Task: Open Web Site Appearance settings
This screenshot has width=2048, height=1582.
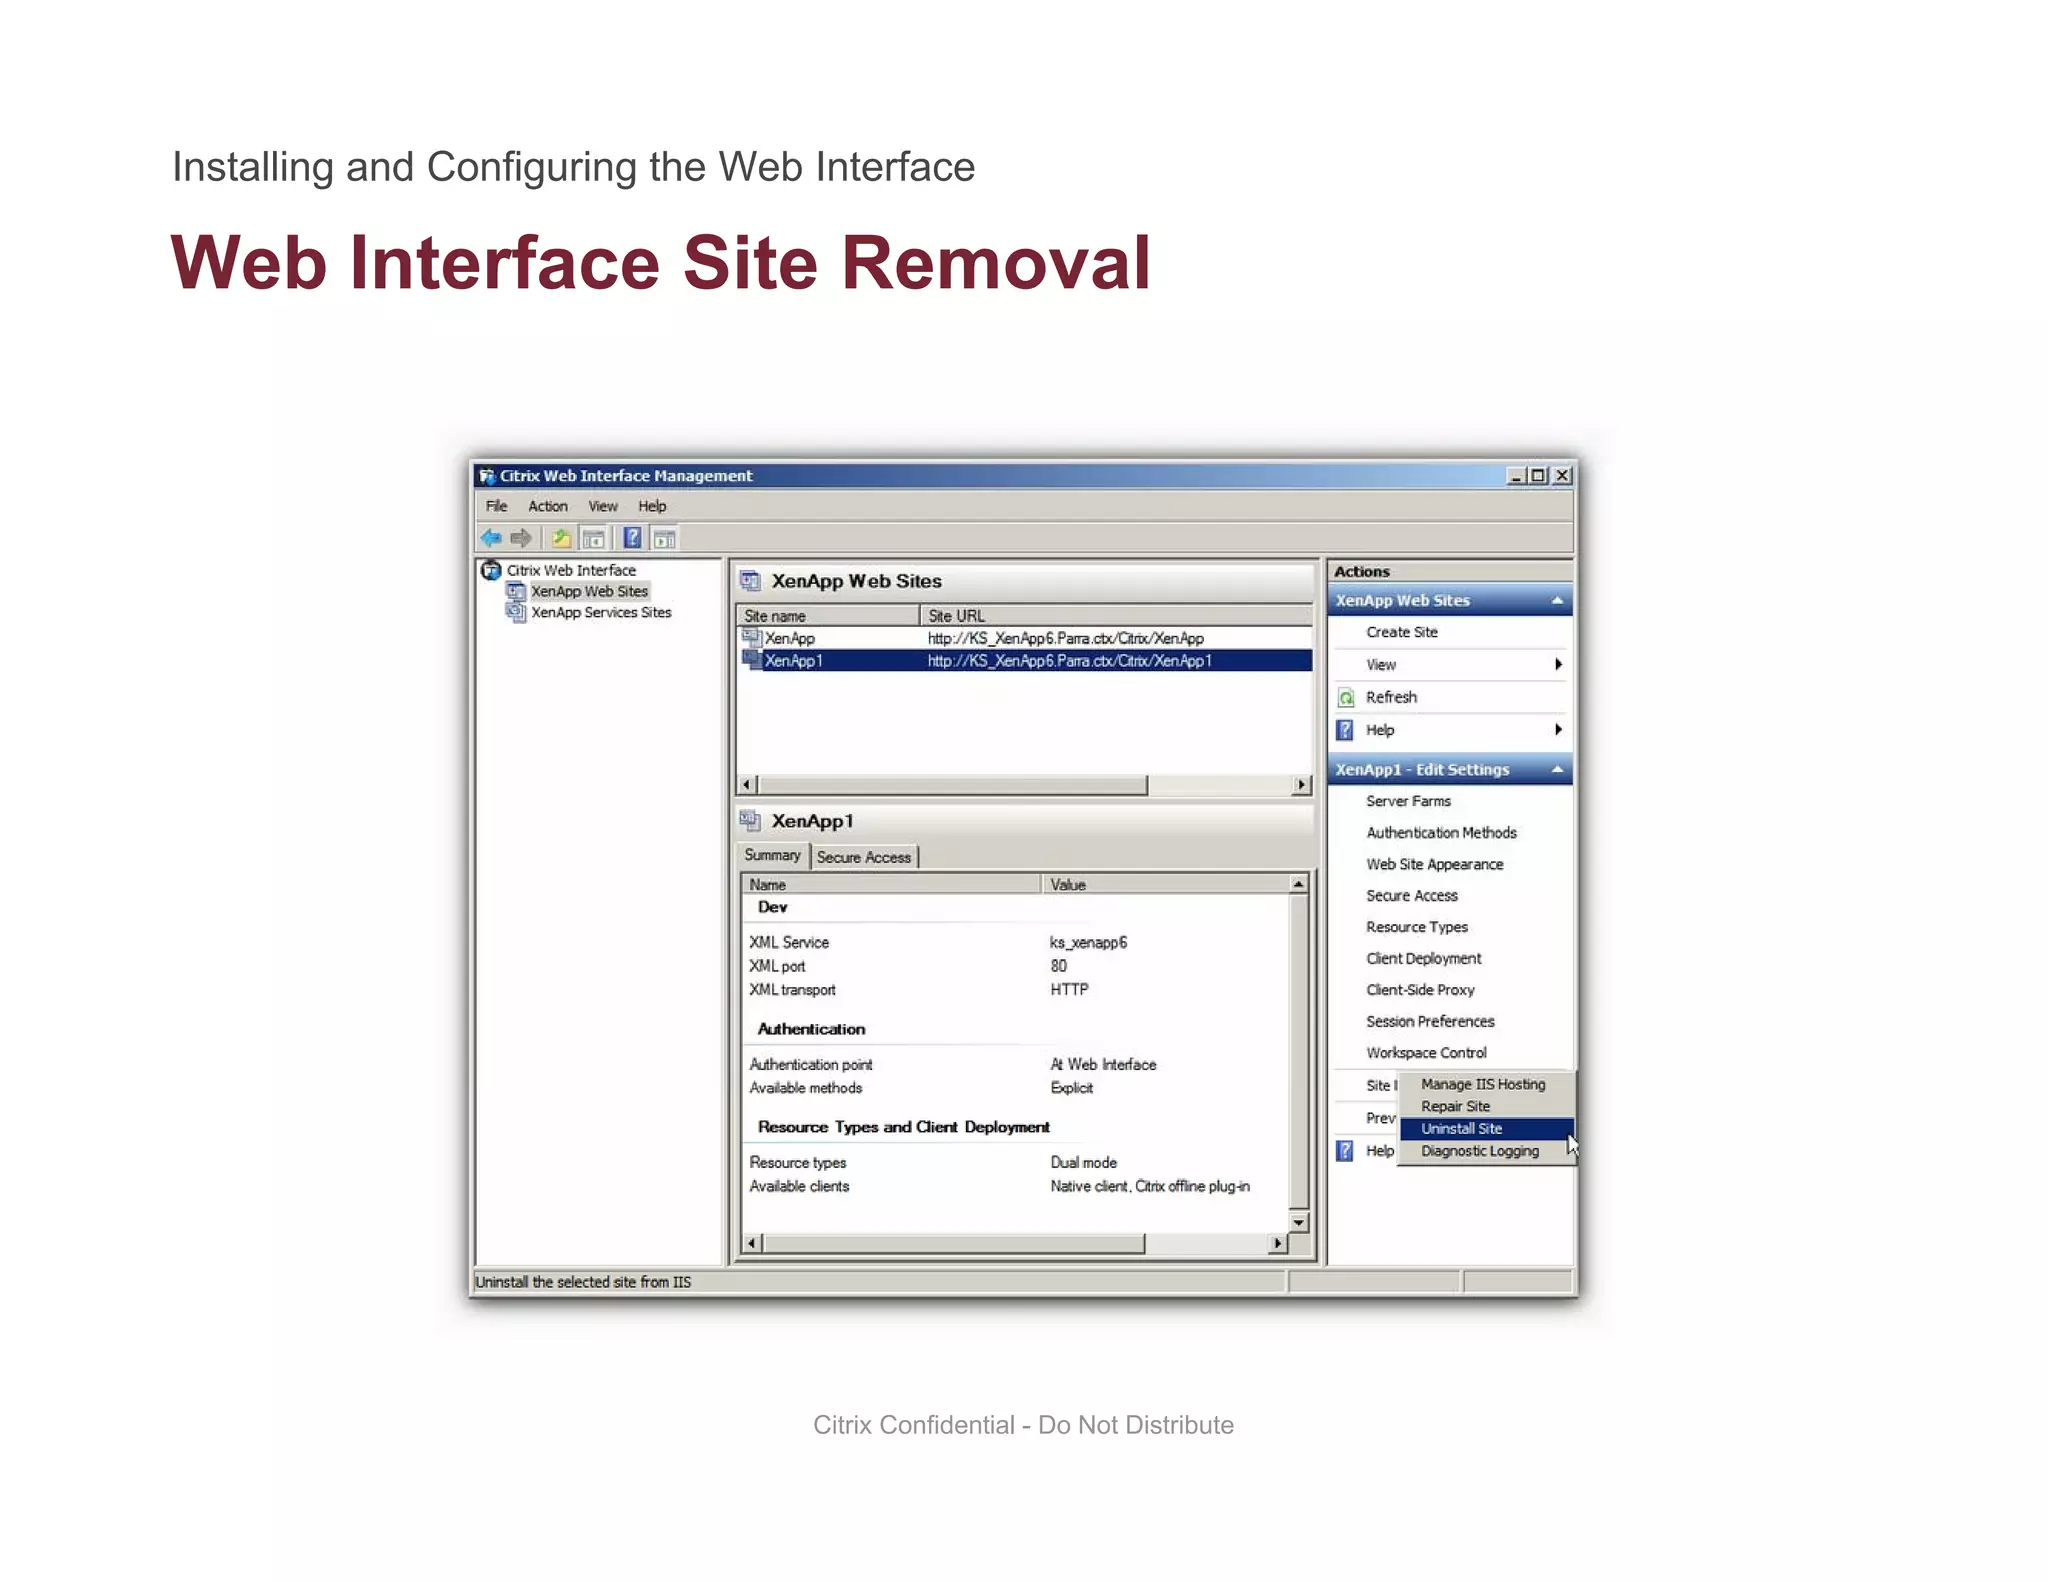Action: tap(1435, 864)
